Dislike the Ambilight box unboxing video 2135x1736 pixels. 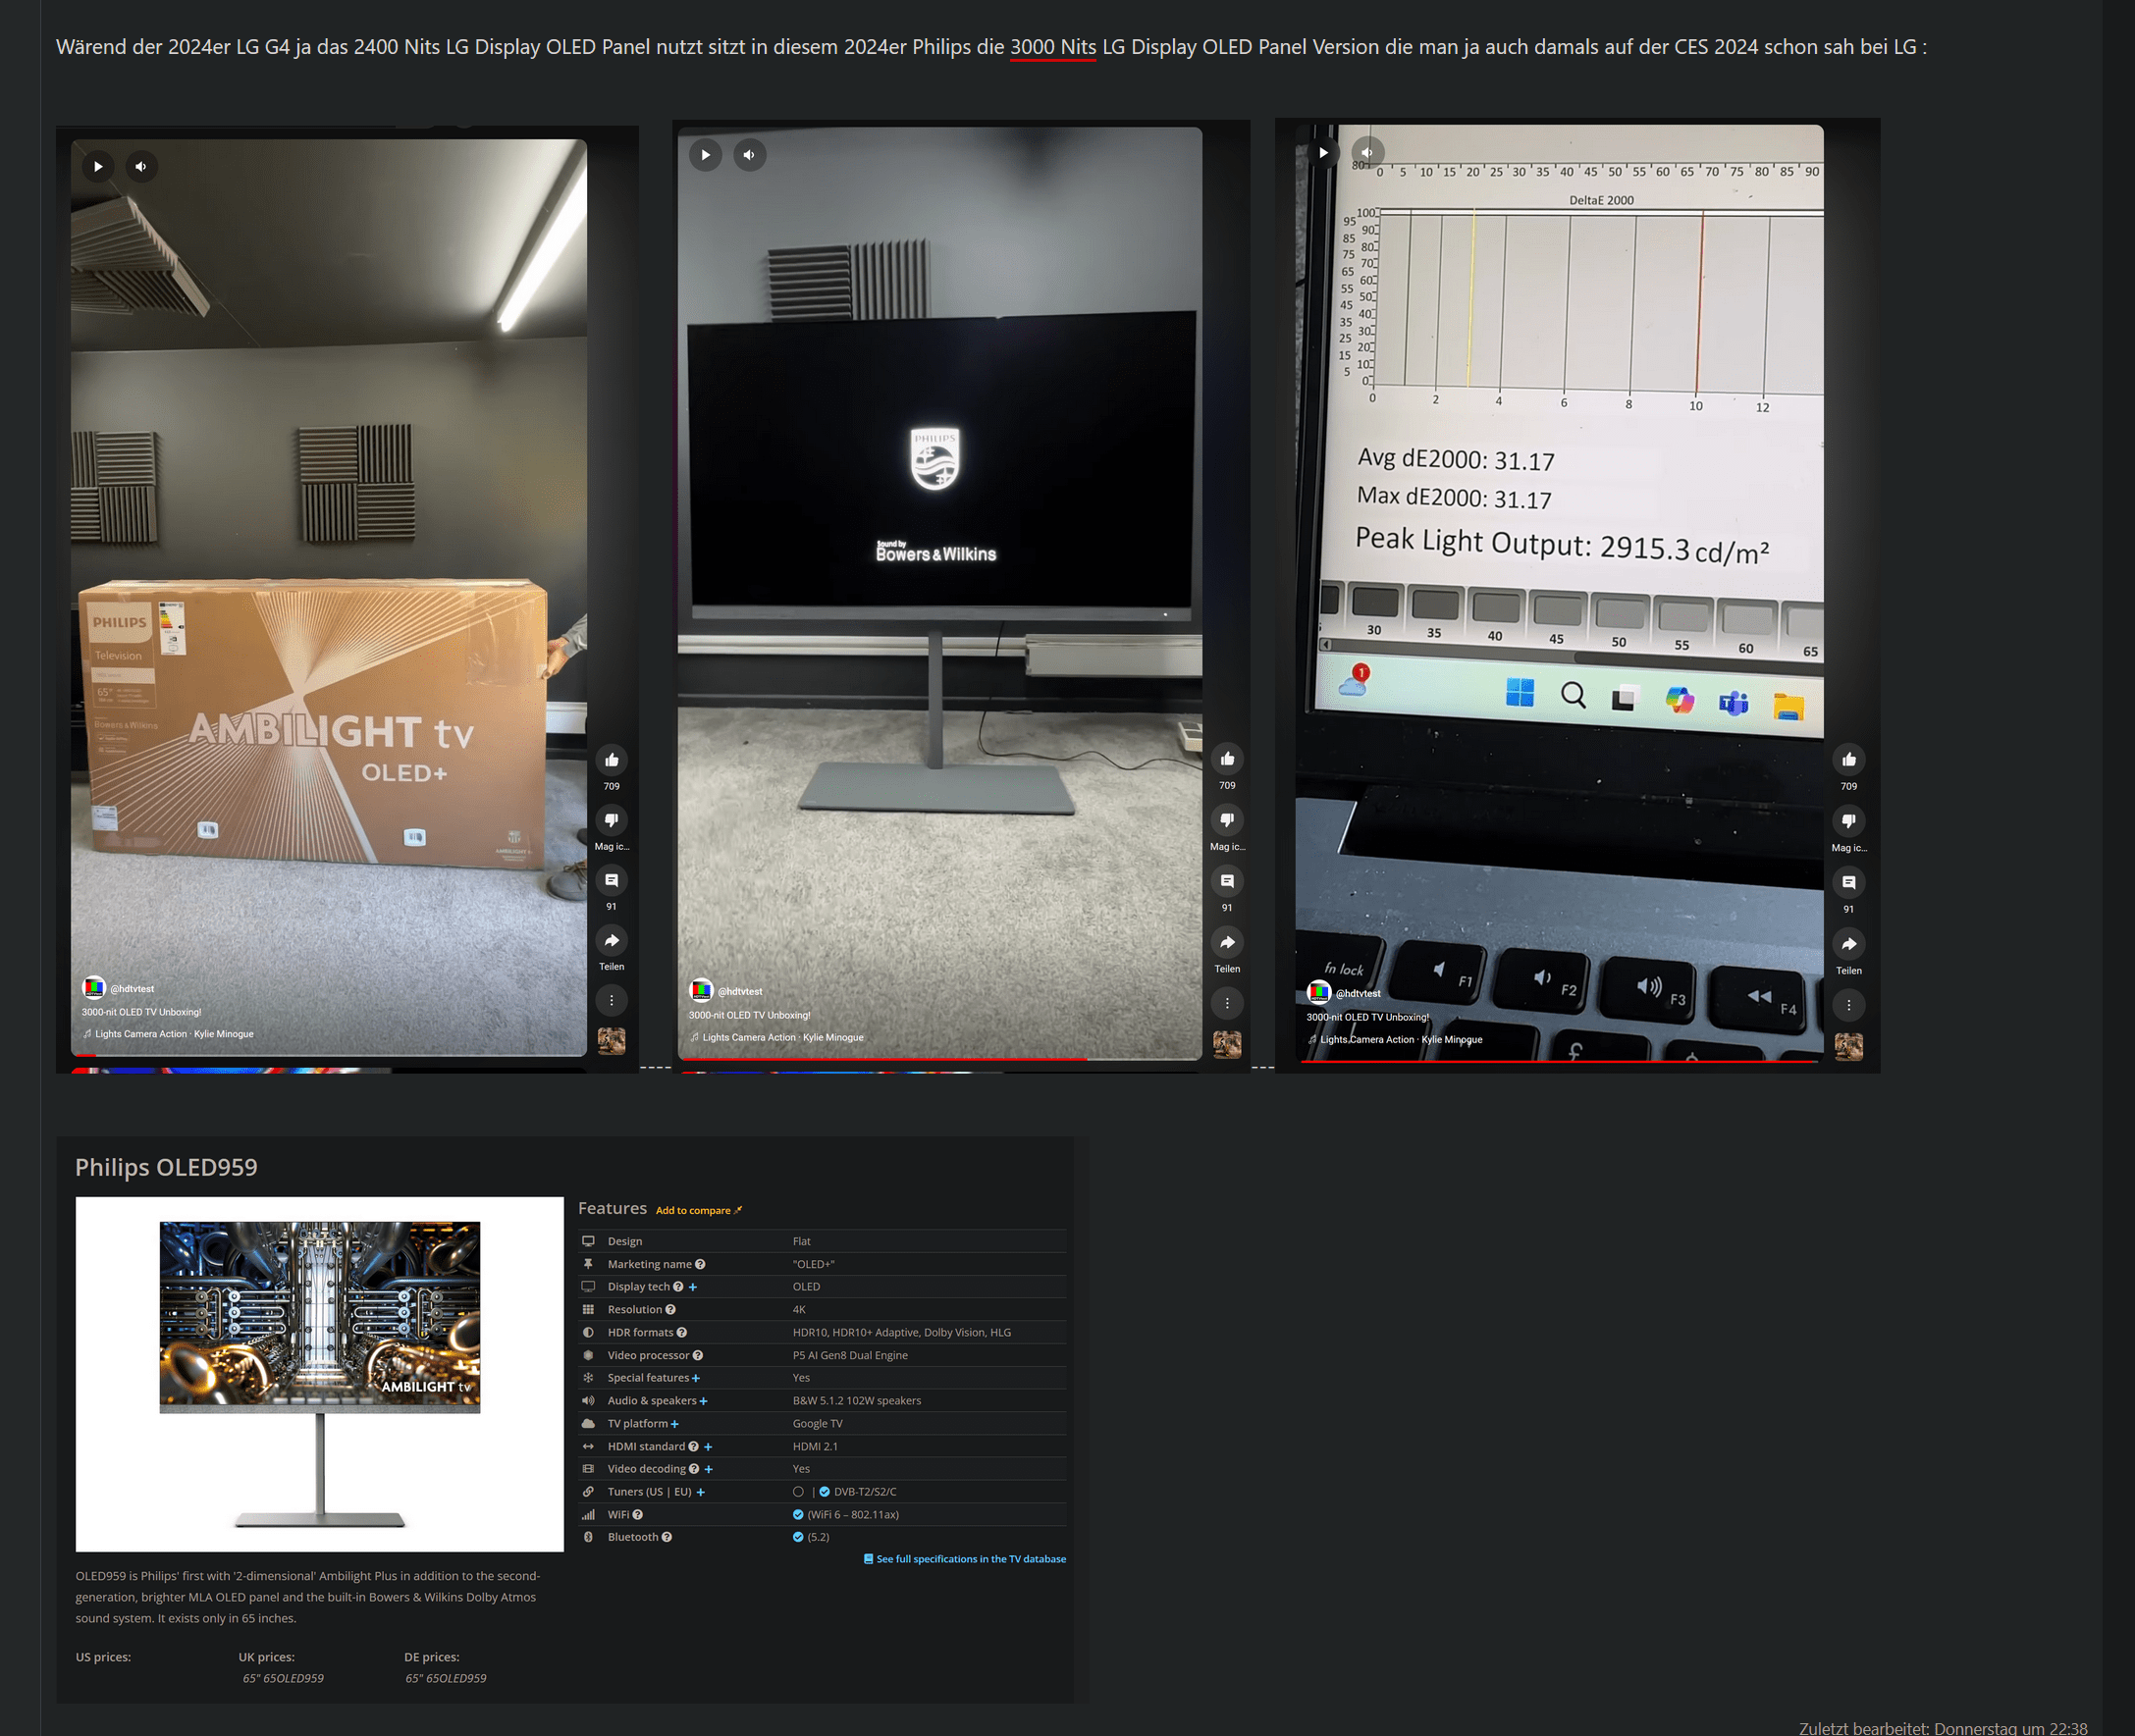coord(612,820)
